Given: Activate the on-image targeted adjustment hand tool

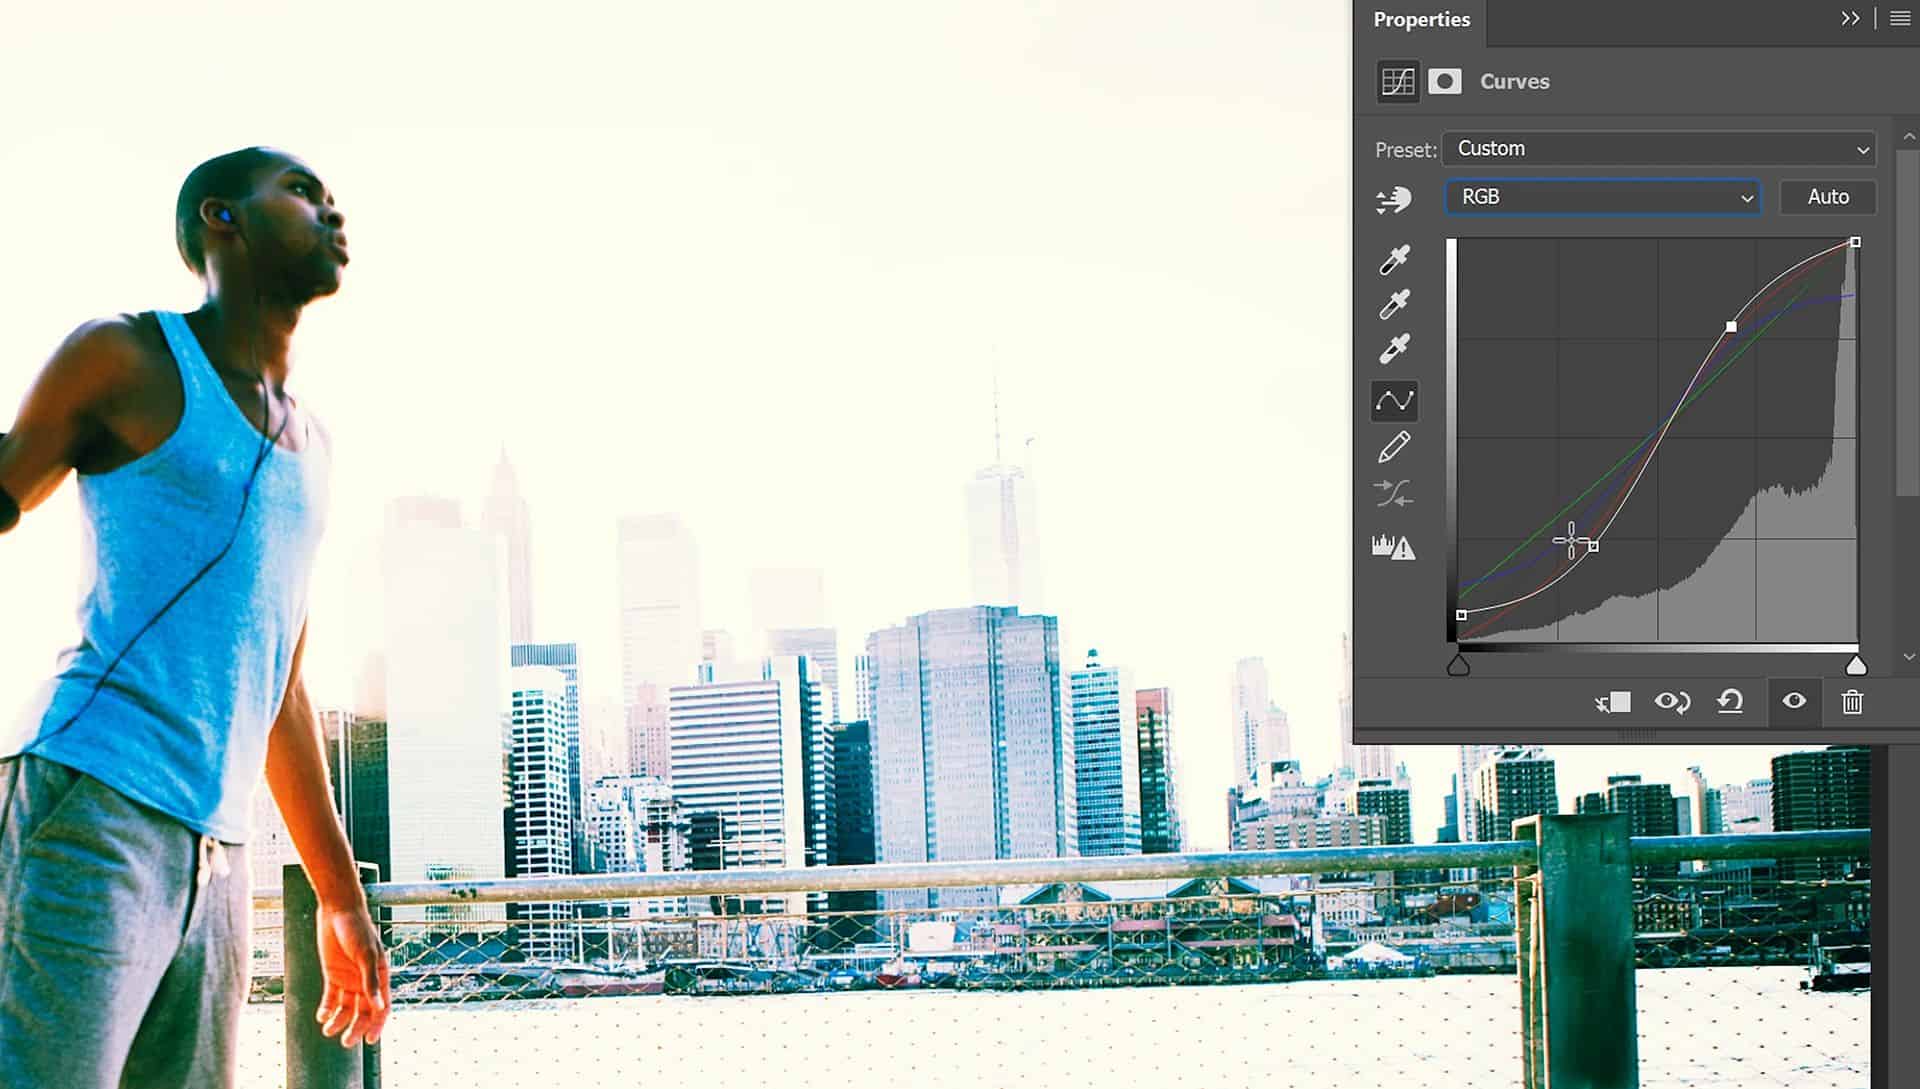Looking at the screenshot, I should 1394,200.
